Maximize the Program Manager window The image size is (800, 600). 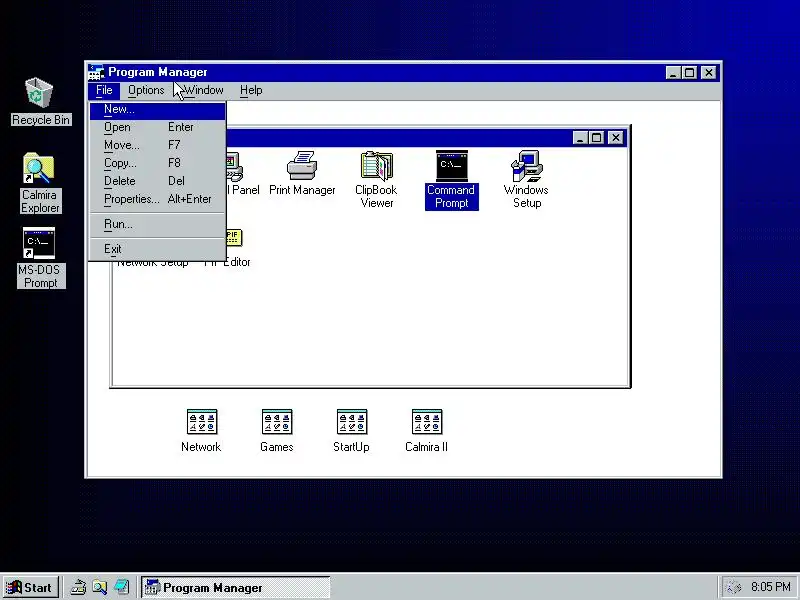[x=689, y=73]
